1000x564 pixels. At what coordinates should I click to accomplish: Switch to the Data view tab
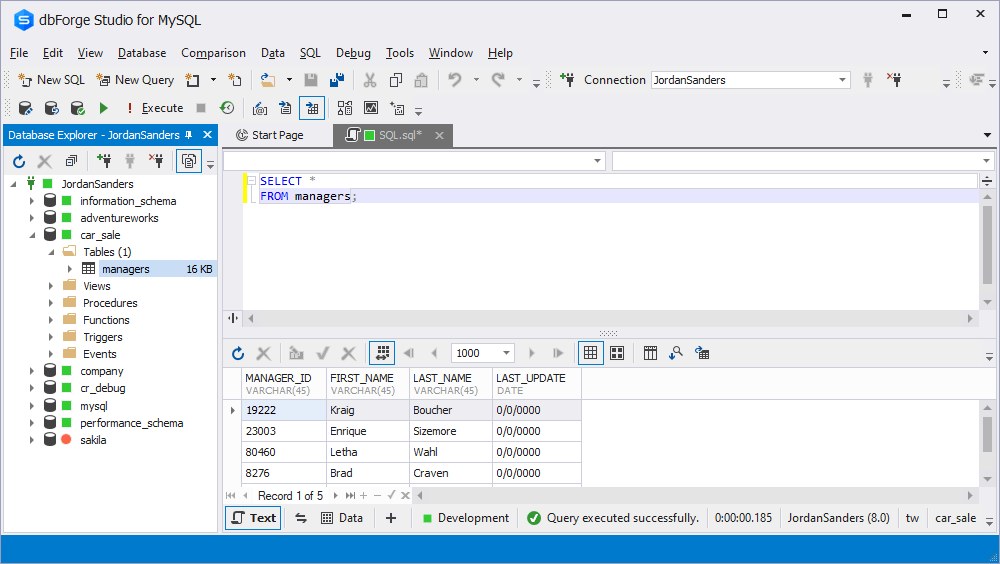coord(342,518)
